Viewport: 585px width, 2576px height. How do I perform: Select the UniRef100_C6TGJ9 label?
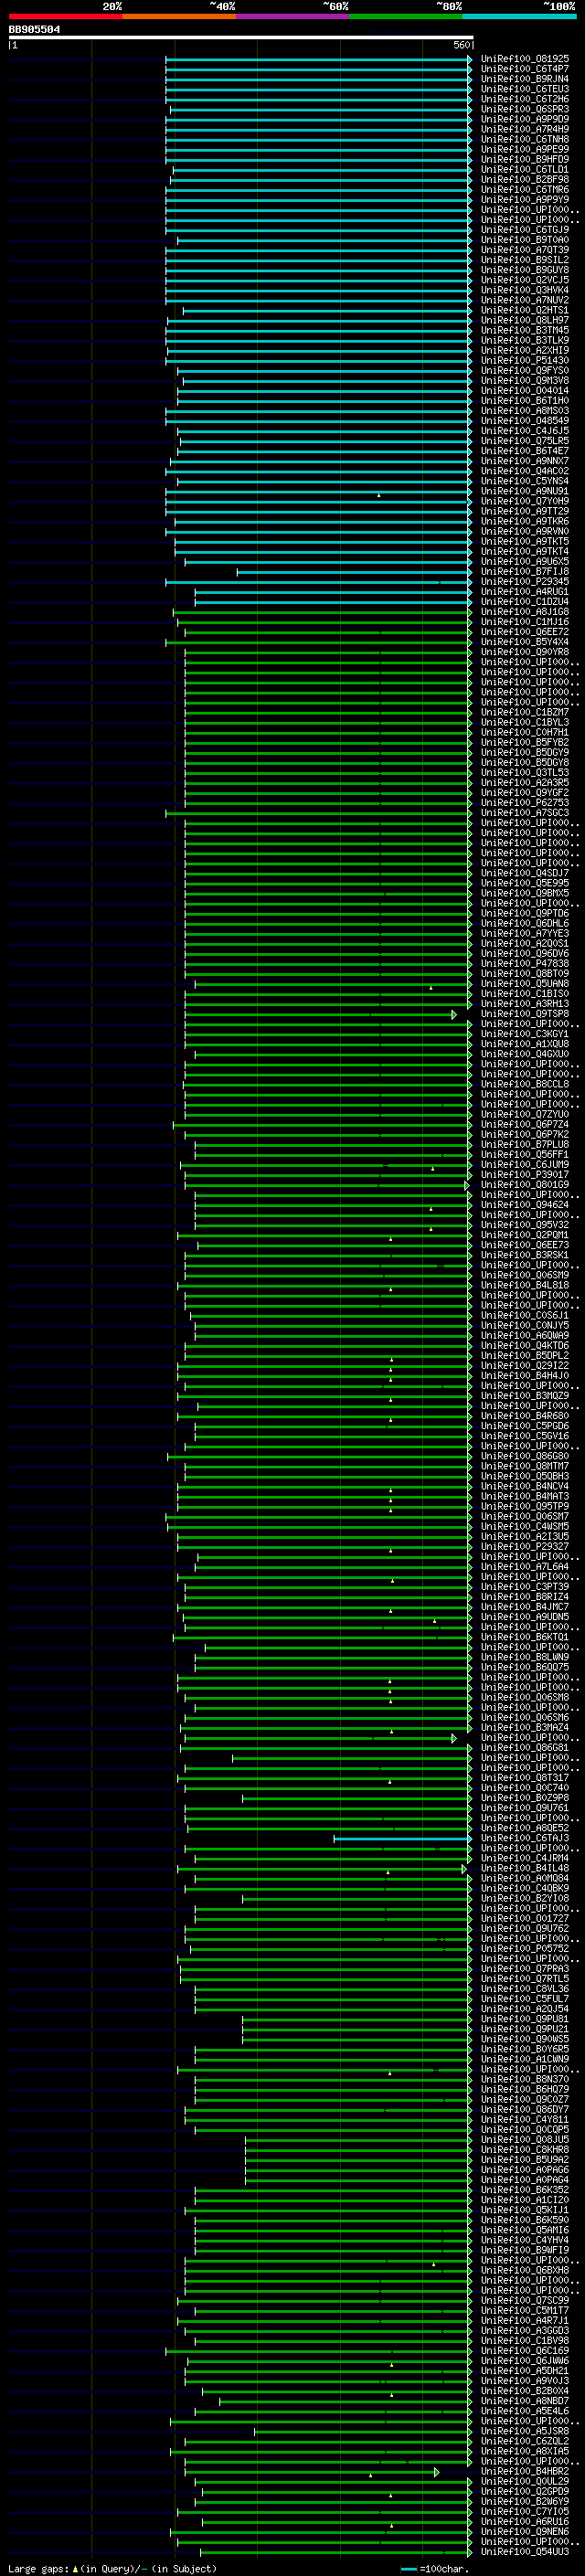point(525,230)
